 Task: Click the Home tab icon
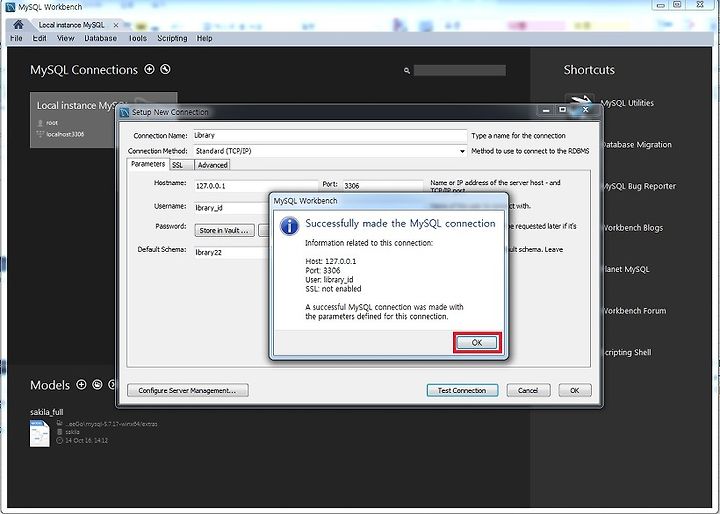tap(18, 24)
